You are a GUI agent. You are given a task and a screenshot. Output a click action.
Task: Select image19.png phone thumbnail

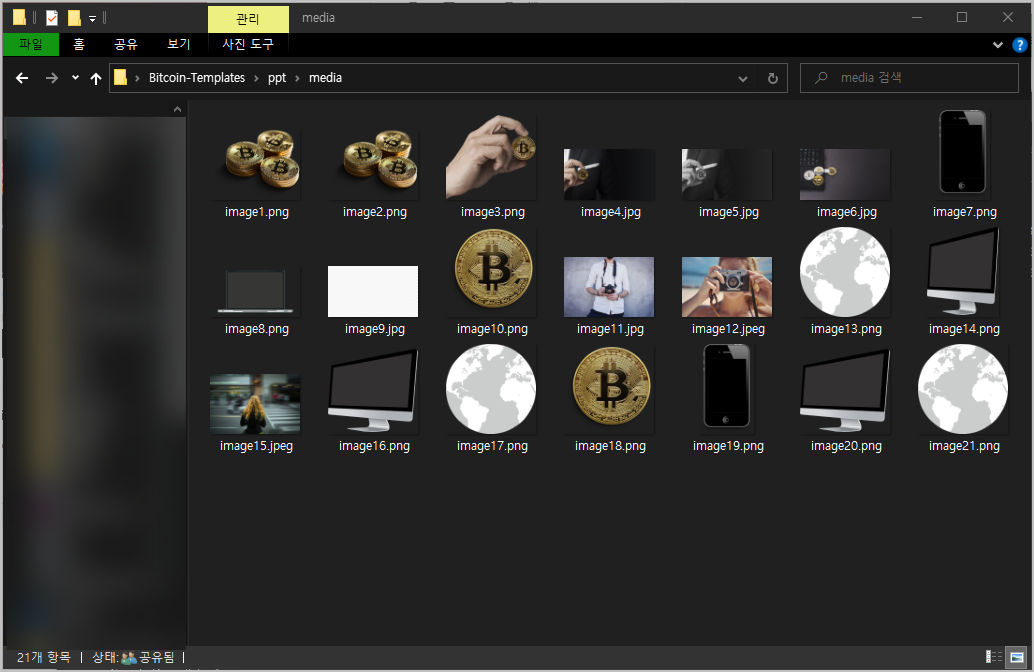727,386
